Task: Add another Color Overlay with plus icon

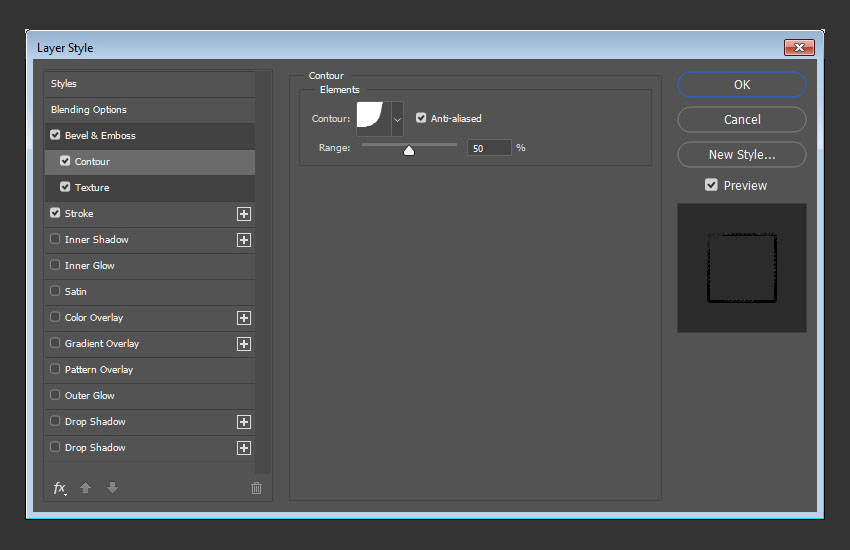Action: pos(244,318)
